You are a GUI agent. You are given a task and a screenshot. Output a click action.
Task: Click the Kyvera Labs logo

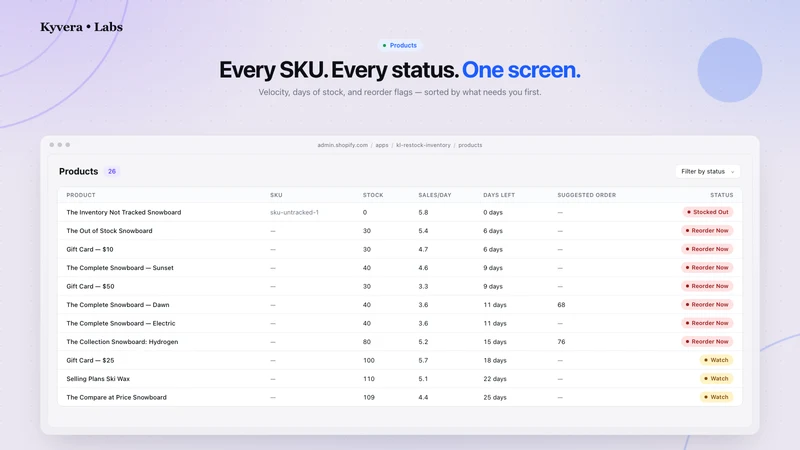[x=82, y=27]
